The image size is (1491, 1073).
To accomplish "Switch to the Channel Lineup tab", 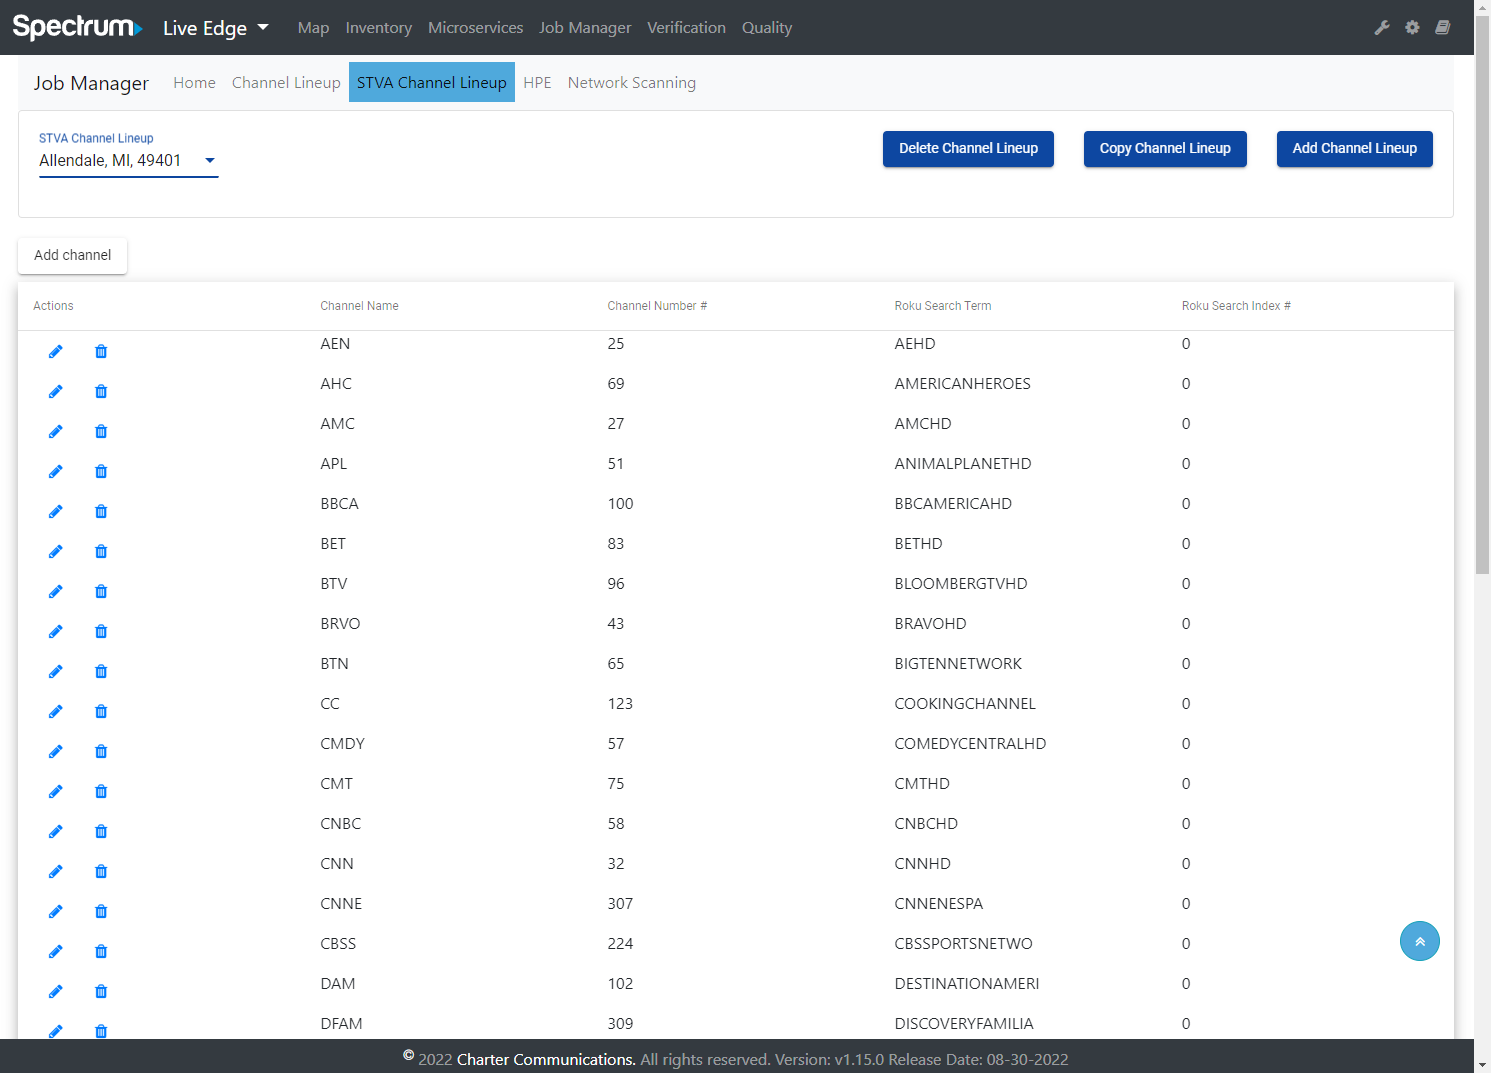I will tap(286, 83).
